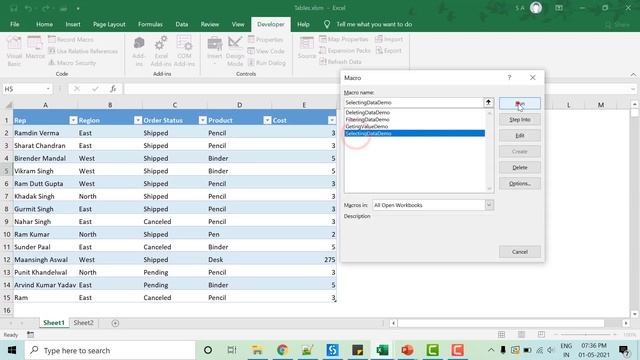Click the Insert Function fx icon
Viewport: 640px width, 360px height.
pyautogui.click(x=113, y=89)
